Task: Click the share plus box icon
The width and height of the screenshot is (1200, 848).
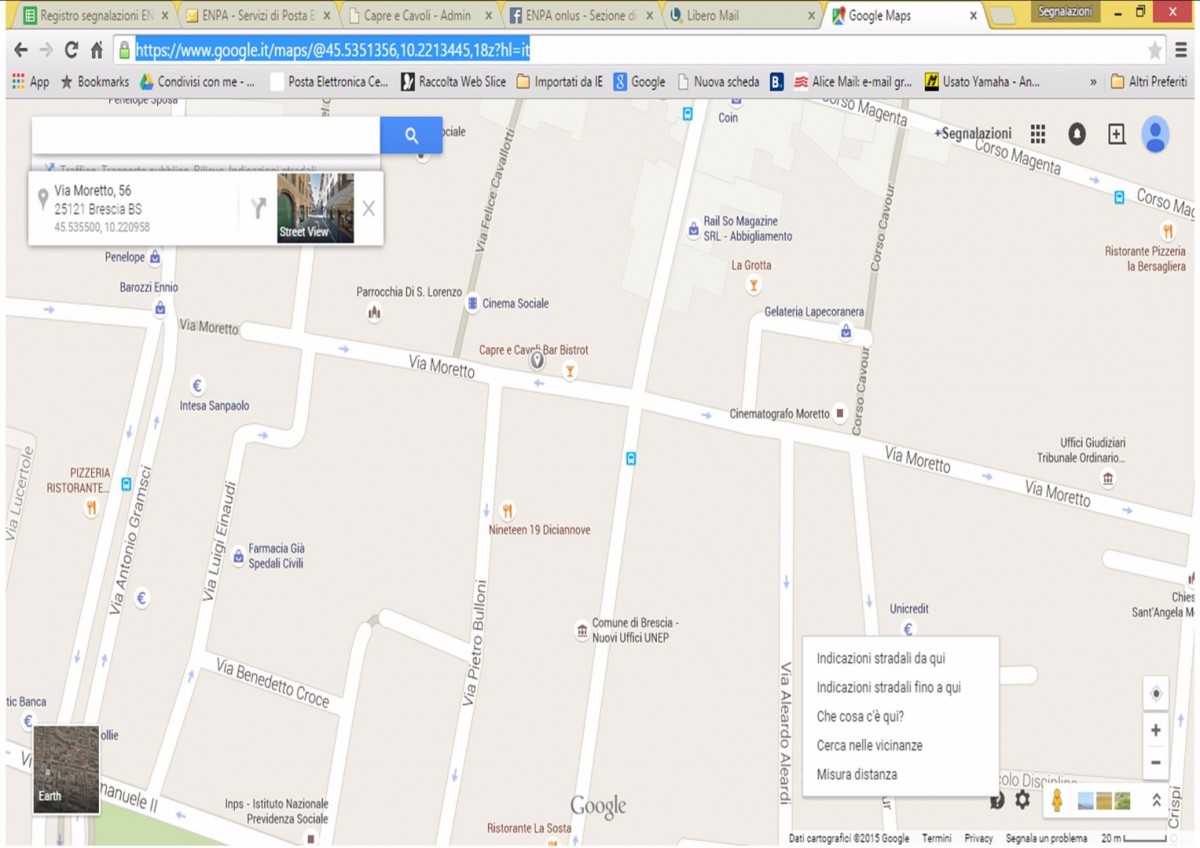Action: [x=1117, y=134]
